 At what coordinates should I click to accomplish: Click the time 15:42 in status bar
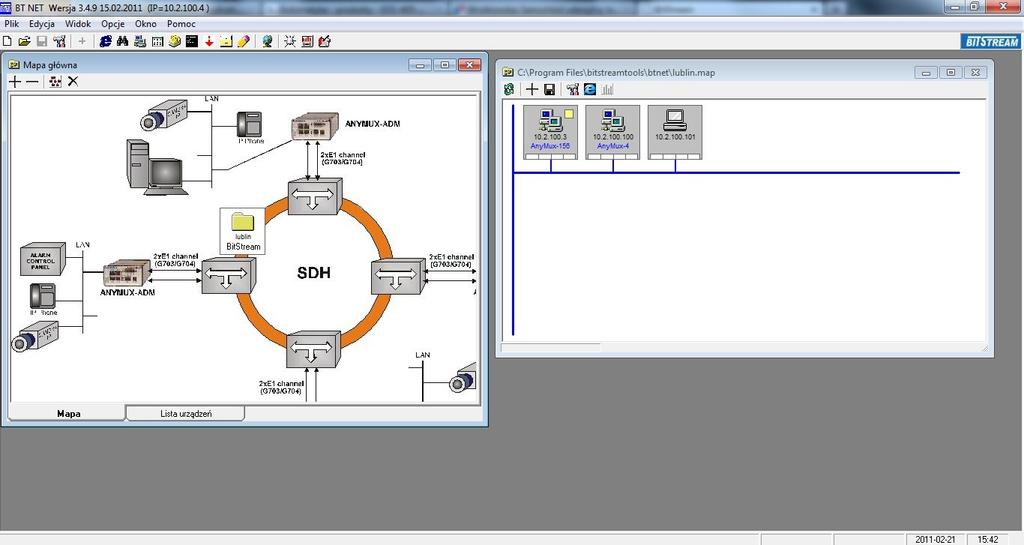(988, 539)
